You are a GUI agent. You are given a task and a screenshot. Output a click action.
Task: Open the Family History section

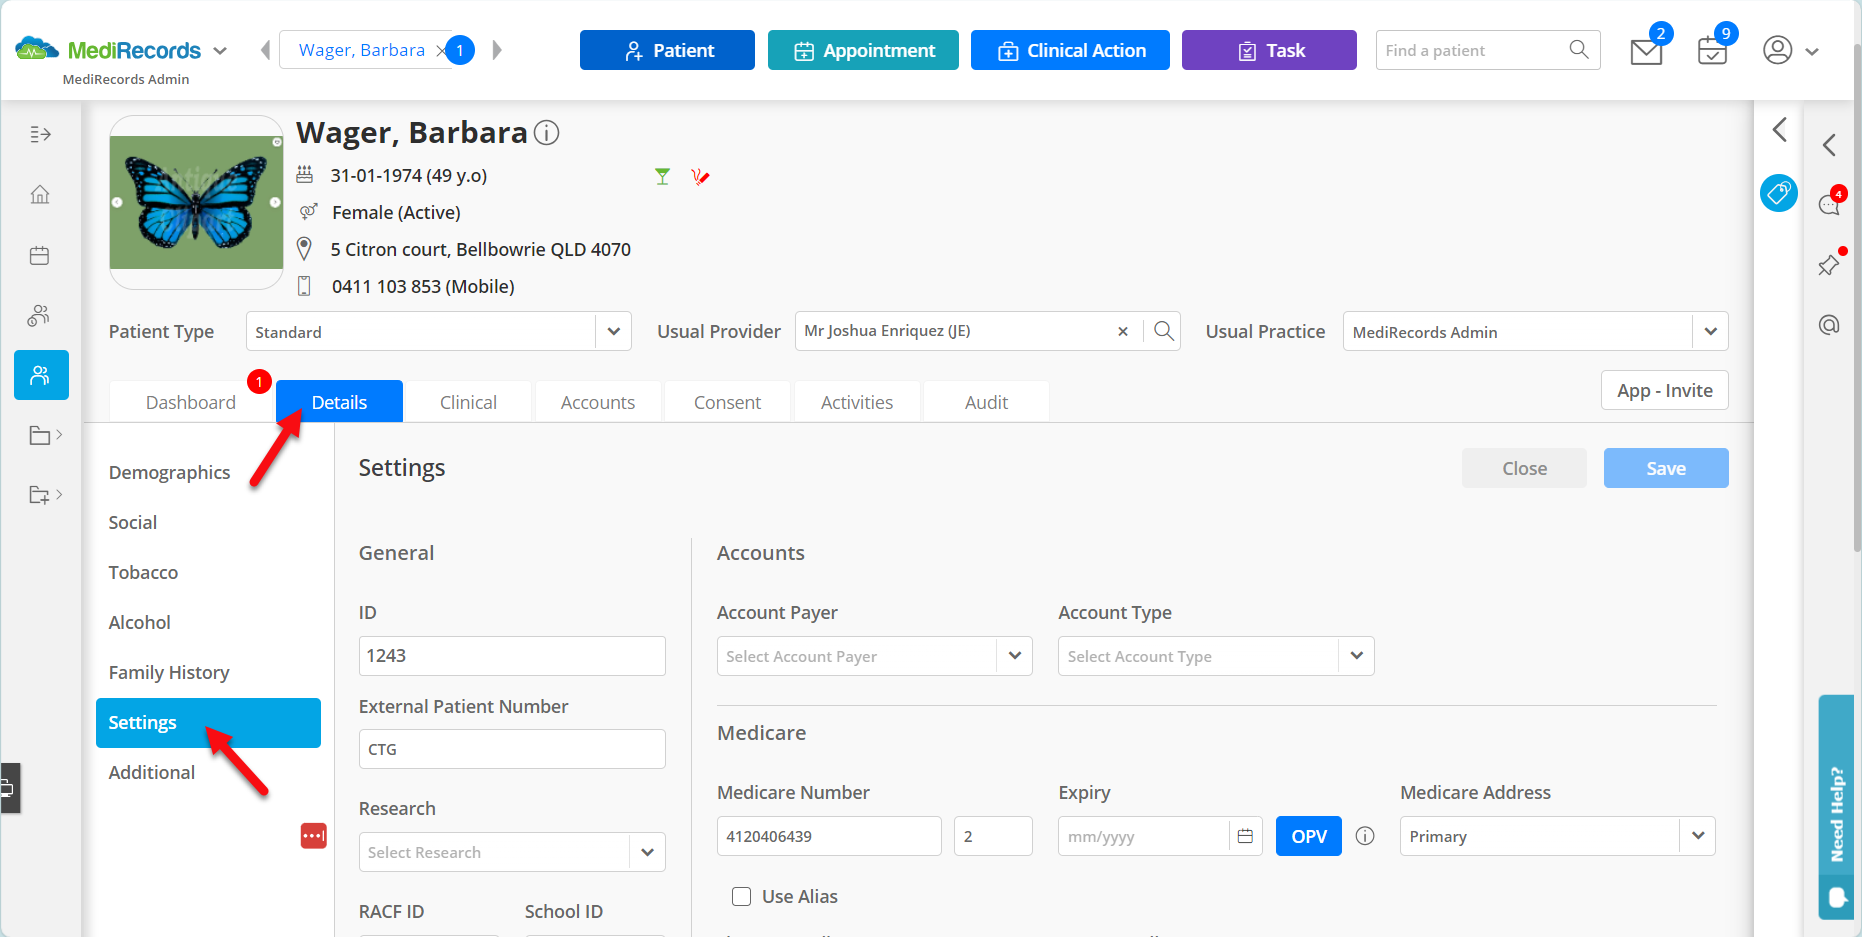[168, 672]
